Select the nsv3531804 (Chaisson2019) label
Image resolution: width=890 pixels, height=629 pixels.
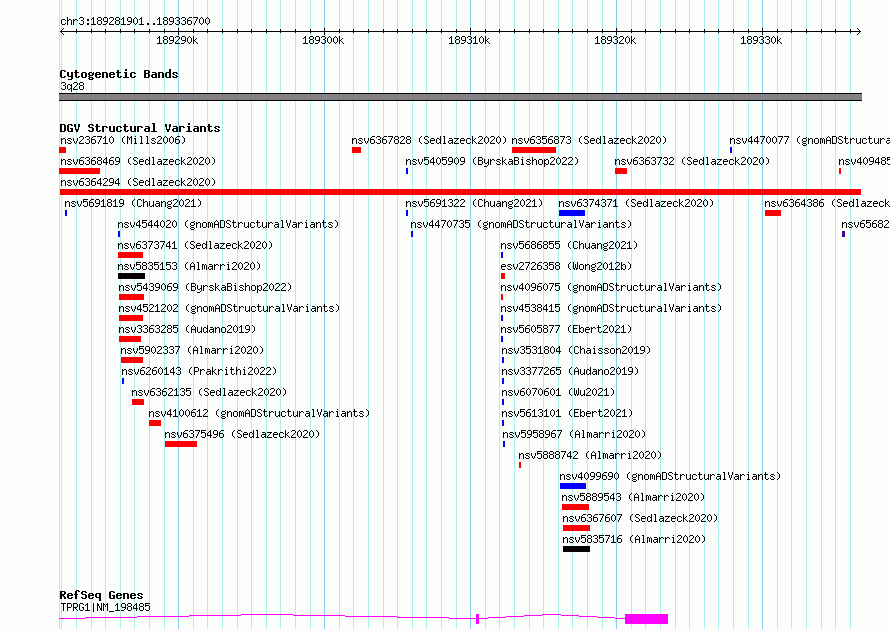tap(576, 350)
